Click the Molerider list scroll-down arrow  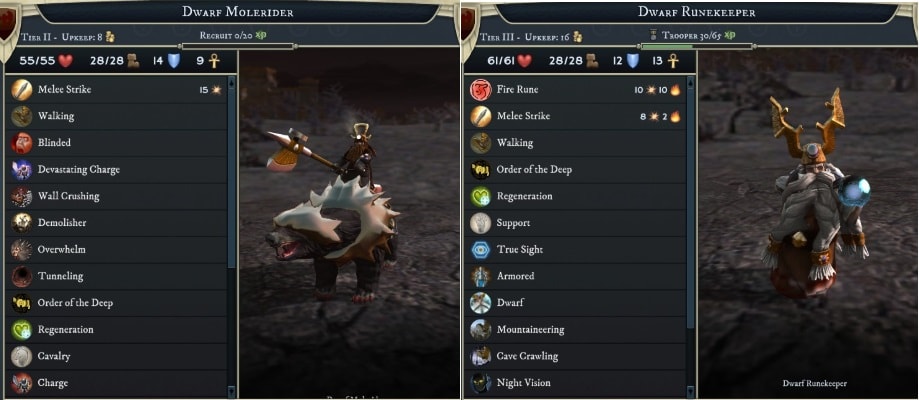pyautogui.click(x=232, y=390)
